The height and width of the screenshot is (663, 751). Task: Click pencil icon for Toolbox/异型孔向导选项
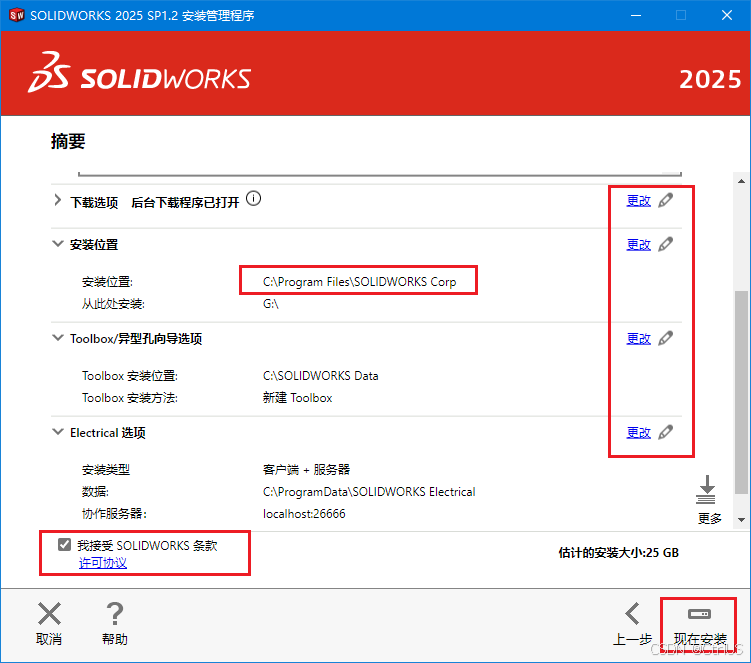(665, 338)
